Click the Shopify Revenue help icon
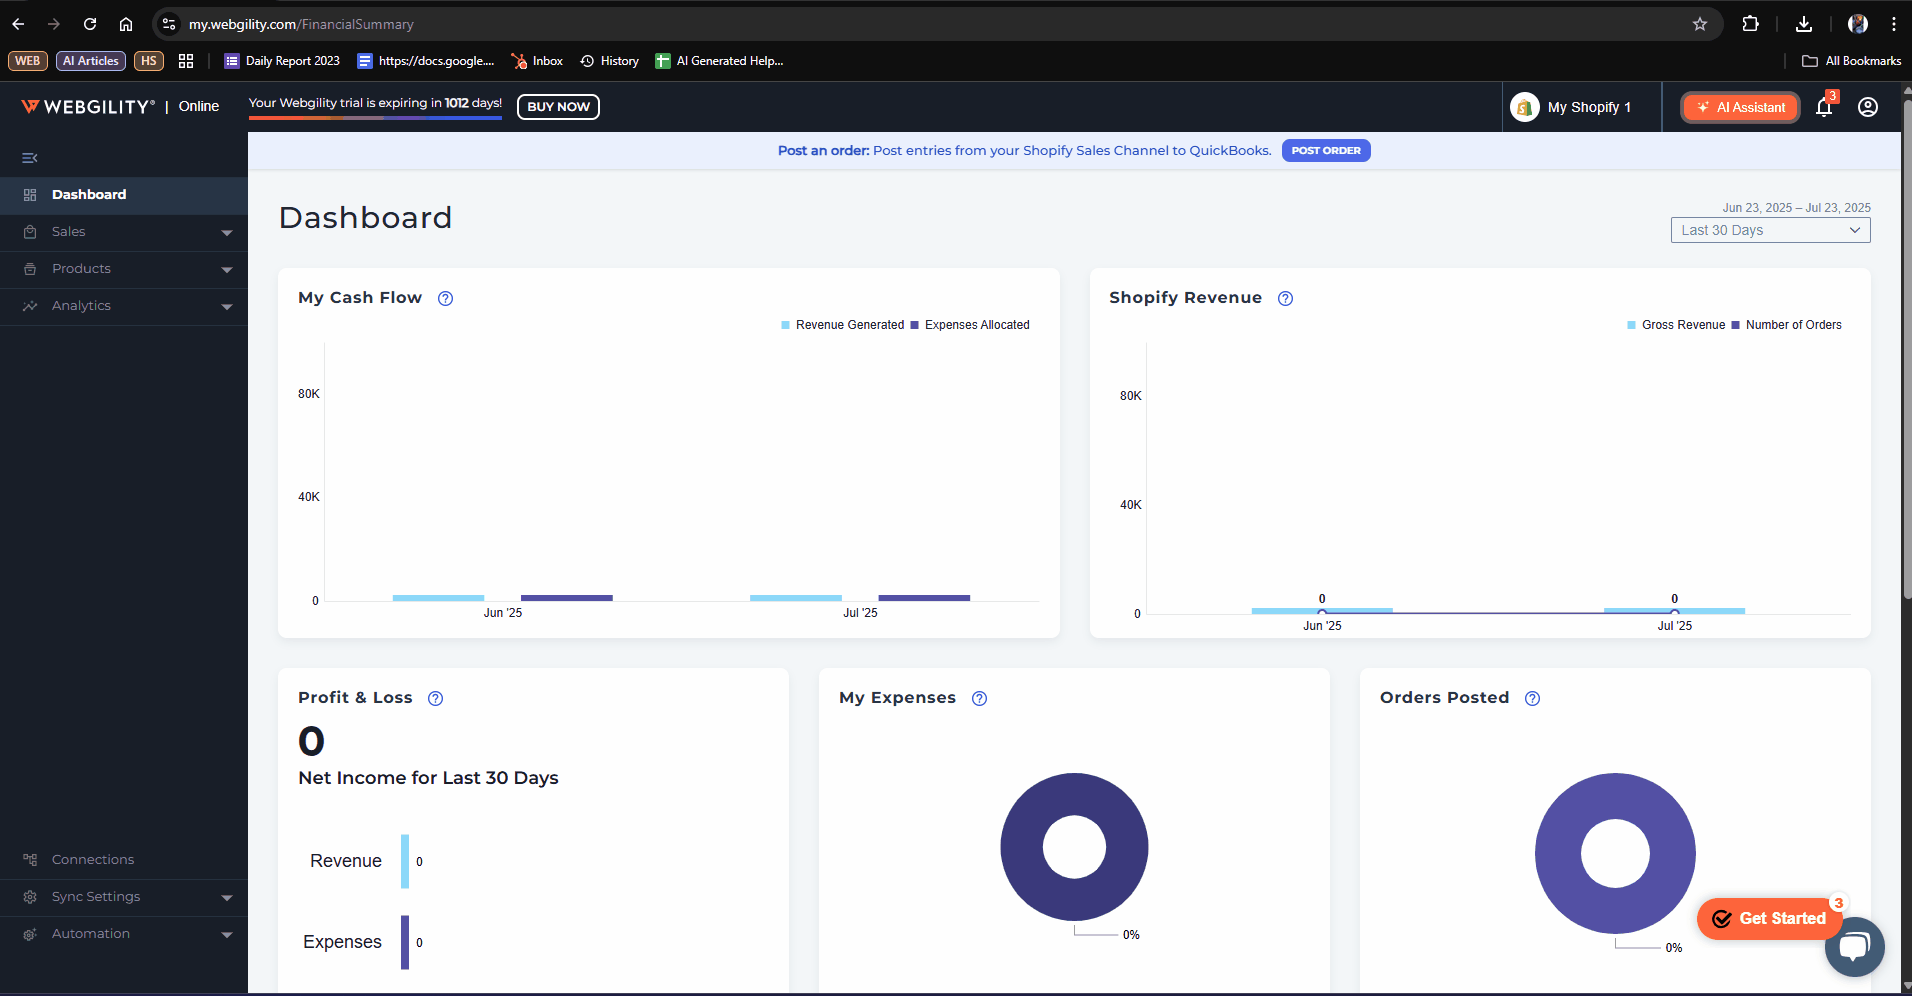Viewport: 1912px width, 996px height. click(1285, 298)
